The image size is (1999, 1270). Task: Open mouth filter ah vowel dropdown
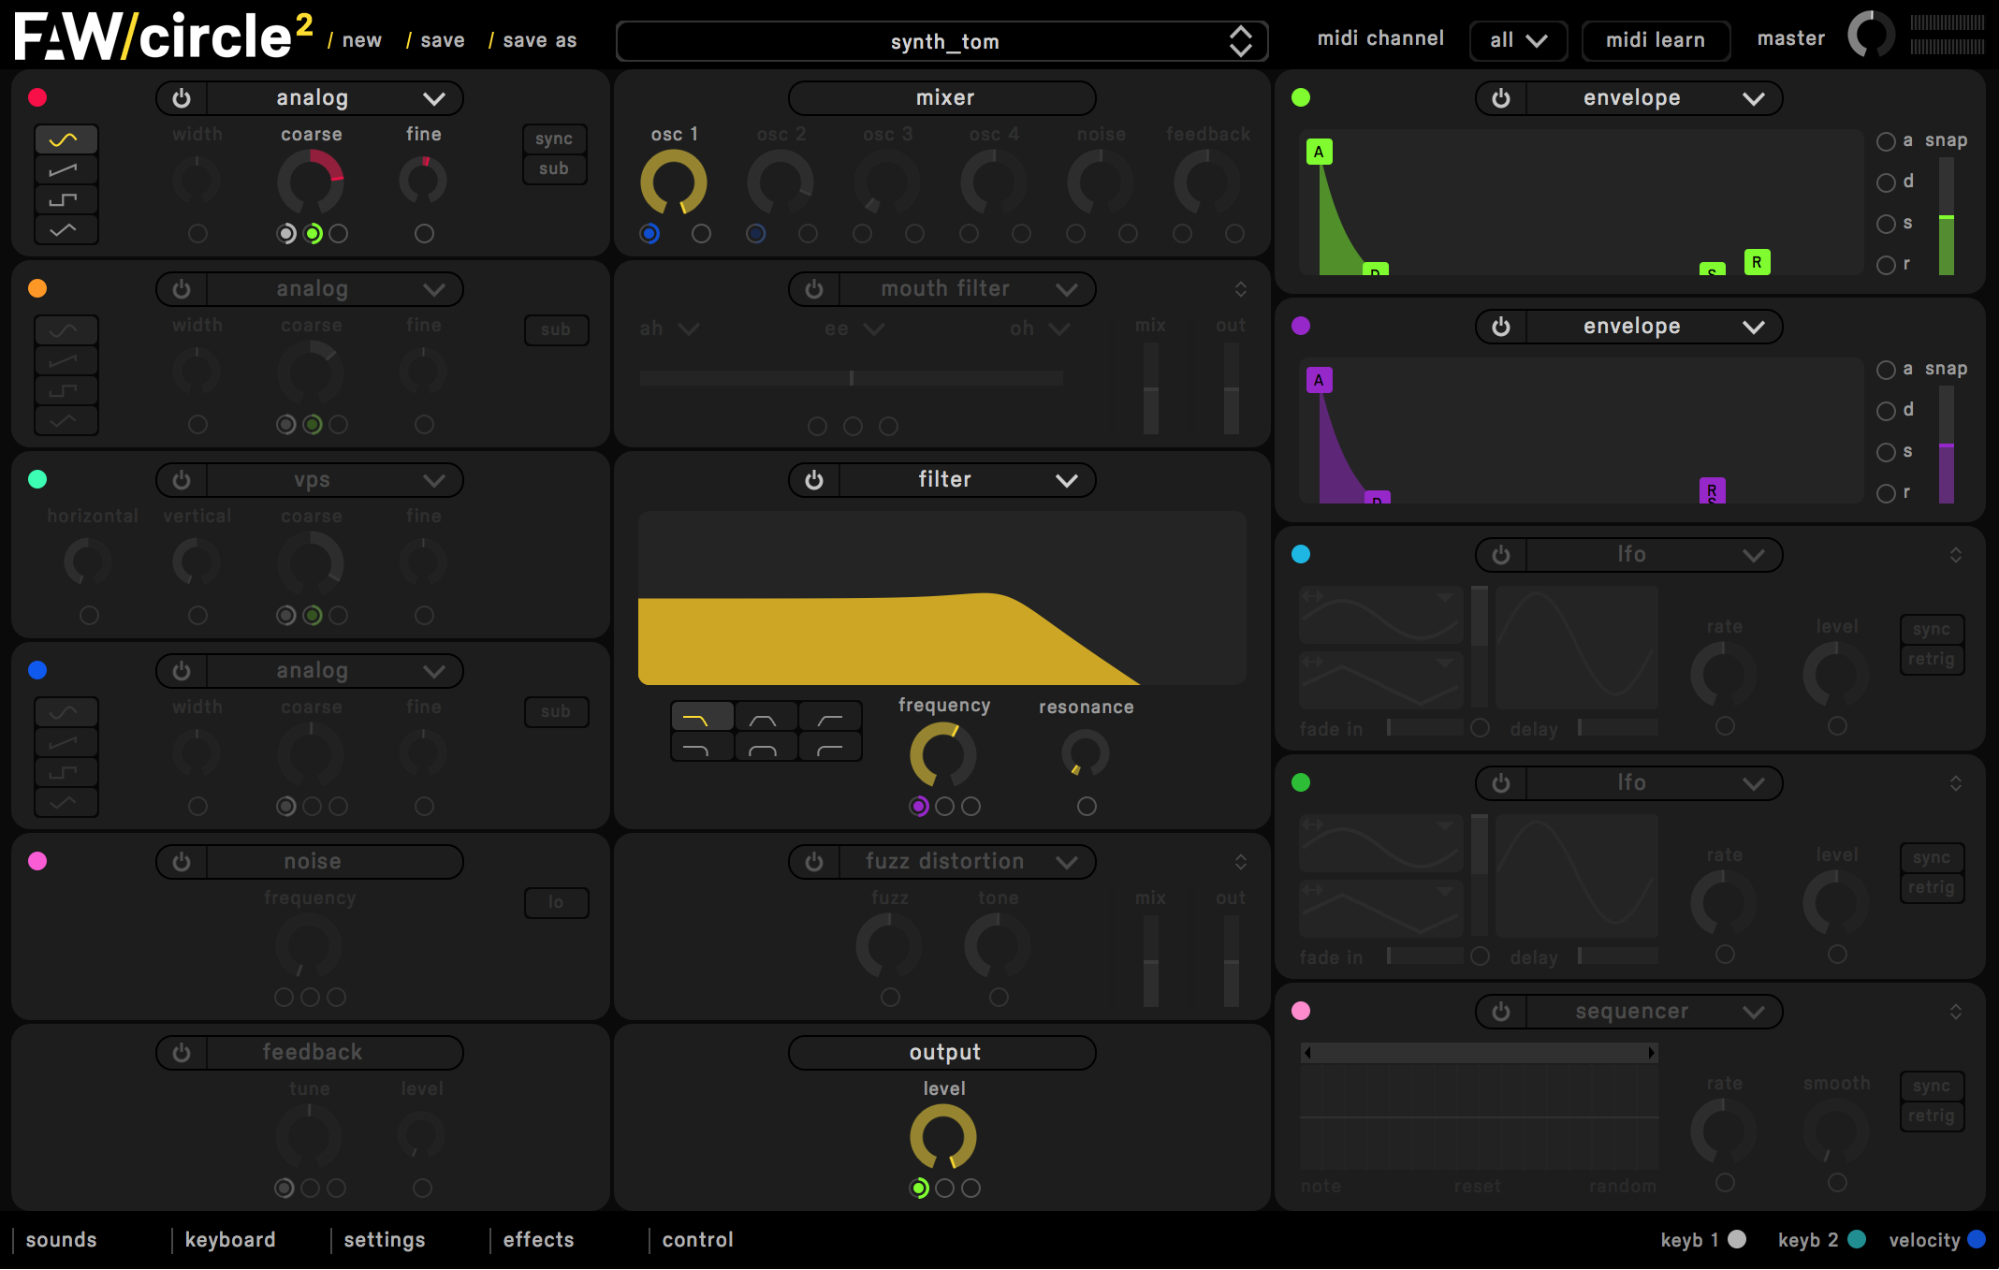tap(669, 329)
